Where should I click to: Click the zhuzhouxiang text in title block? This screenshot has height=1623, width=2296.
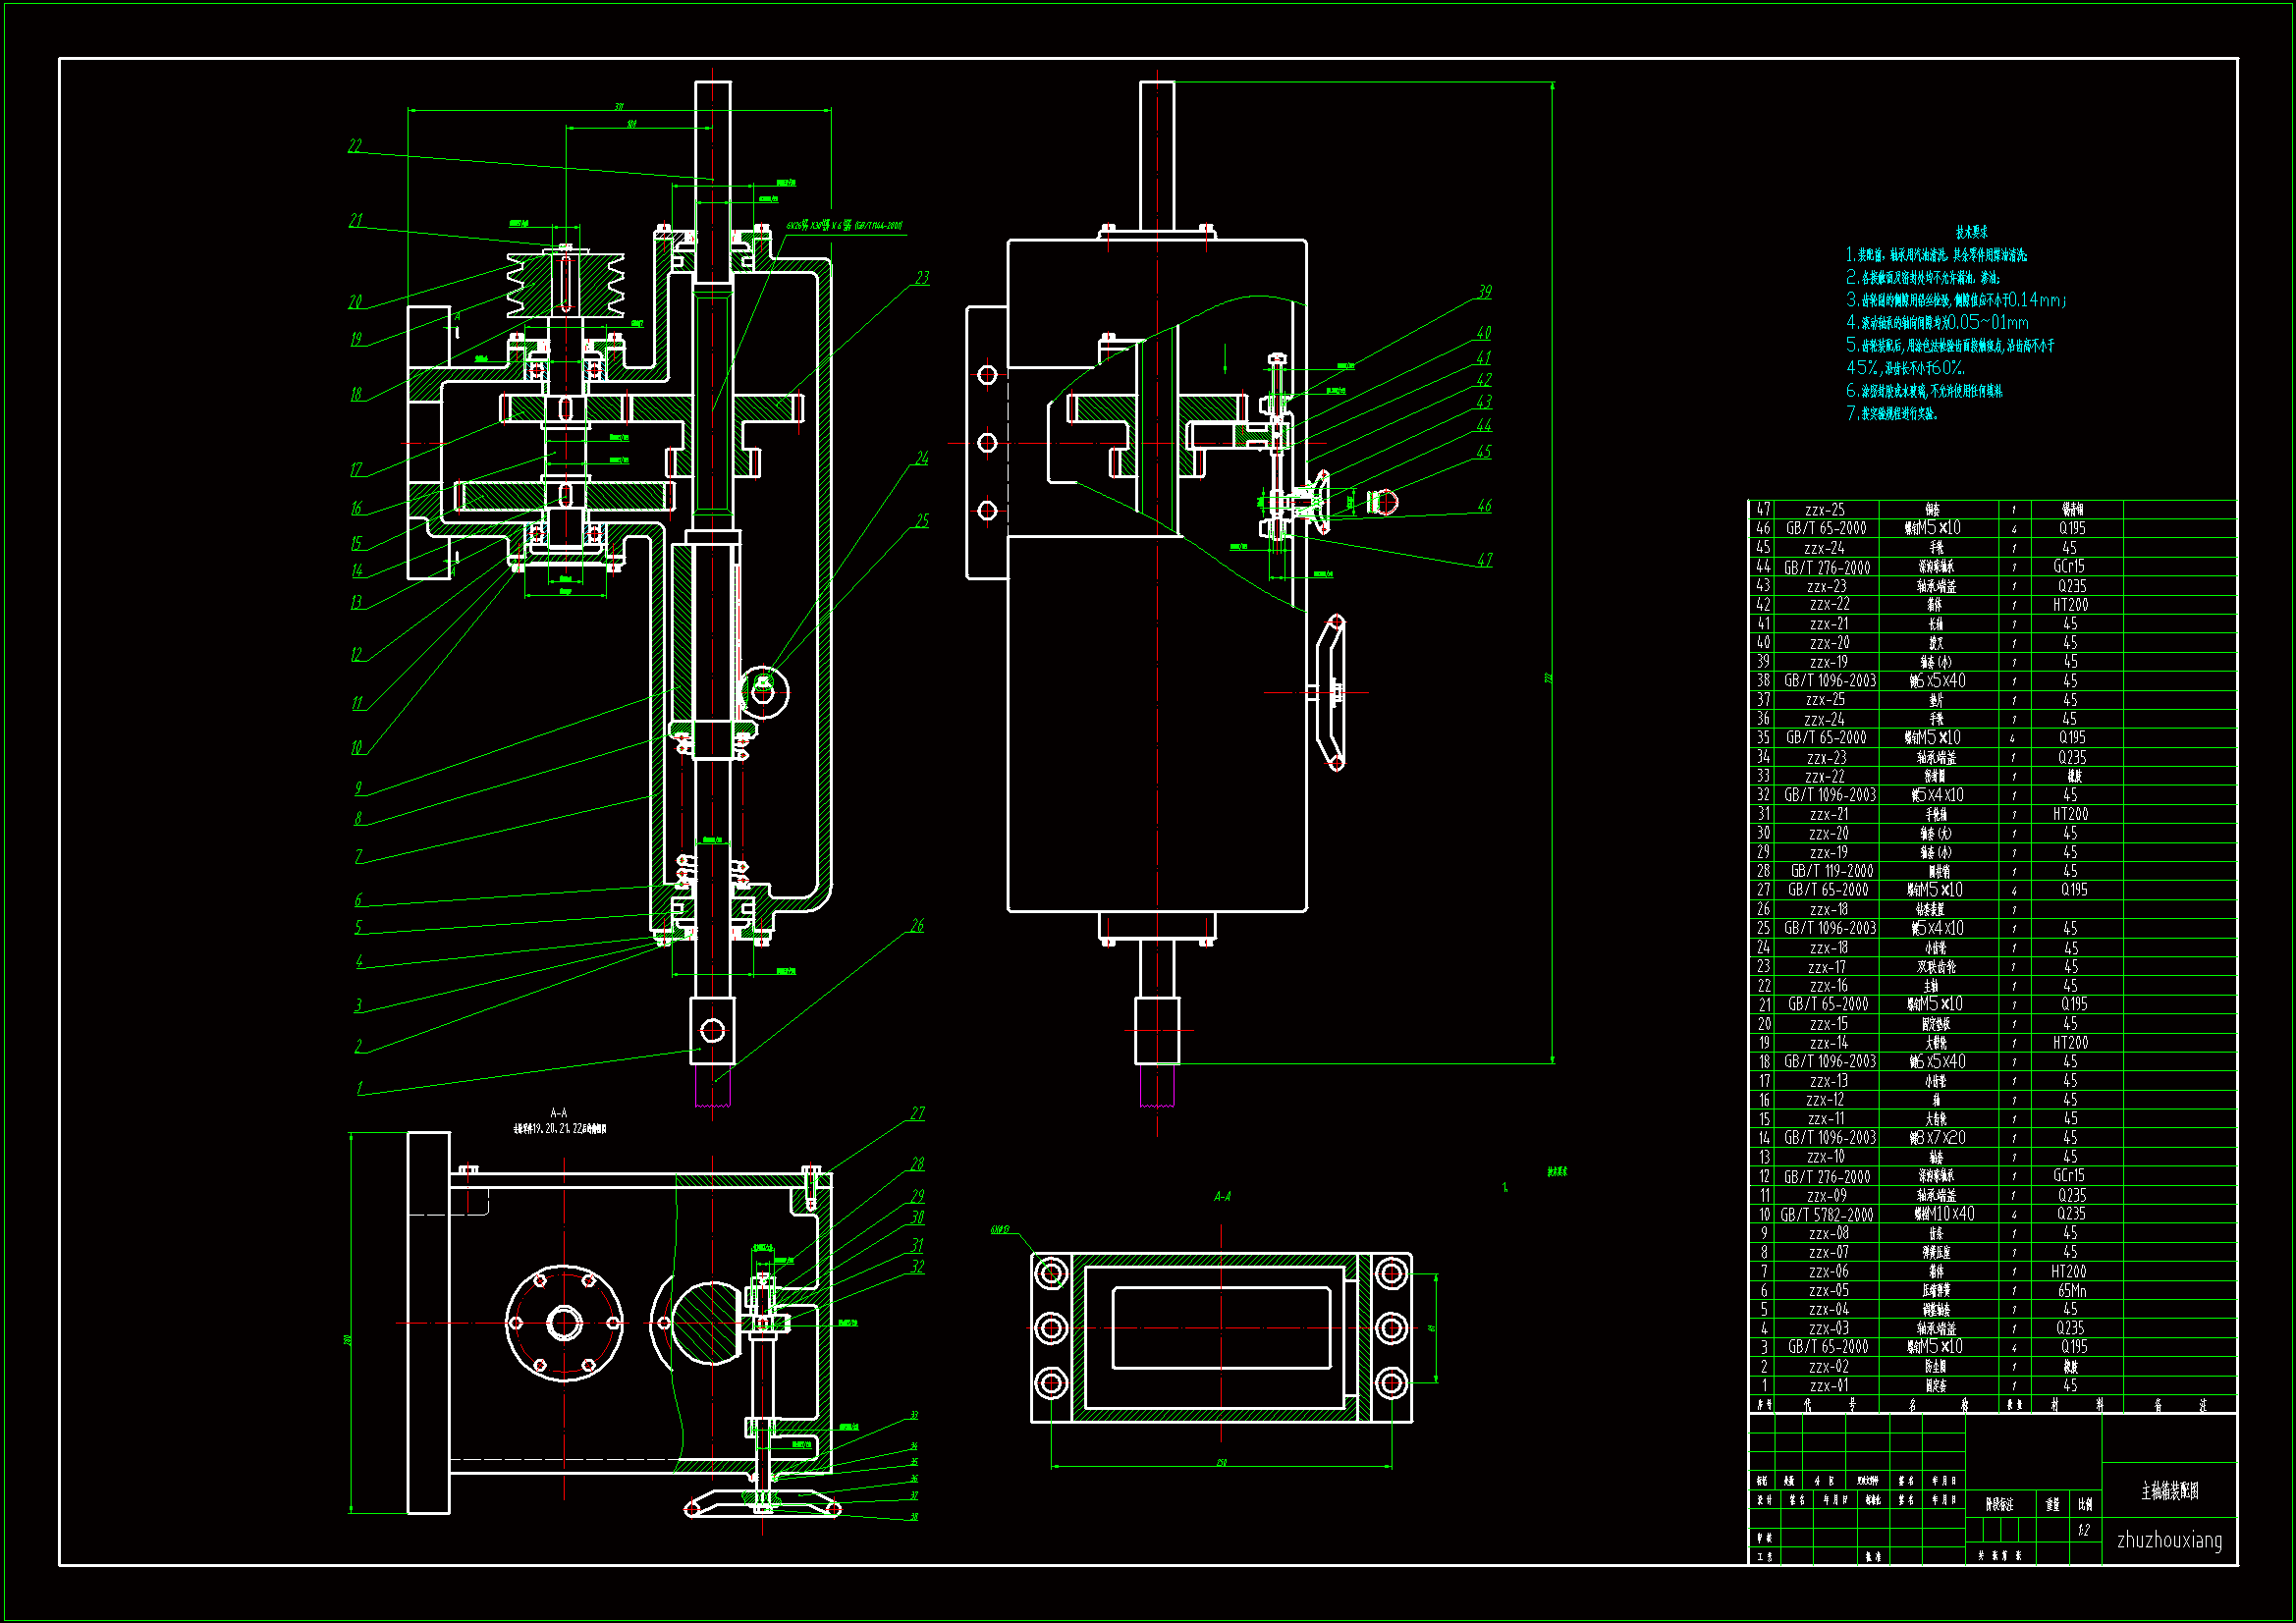click(x=2169, y=1540)
